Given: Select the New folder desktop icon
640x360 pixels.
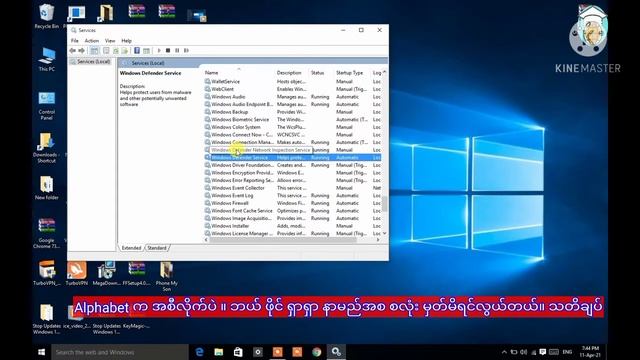Looking at the screenshot, I should (47, 188).
